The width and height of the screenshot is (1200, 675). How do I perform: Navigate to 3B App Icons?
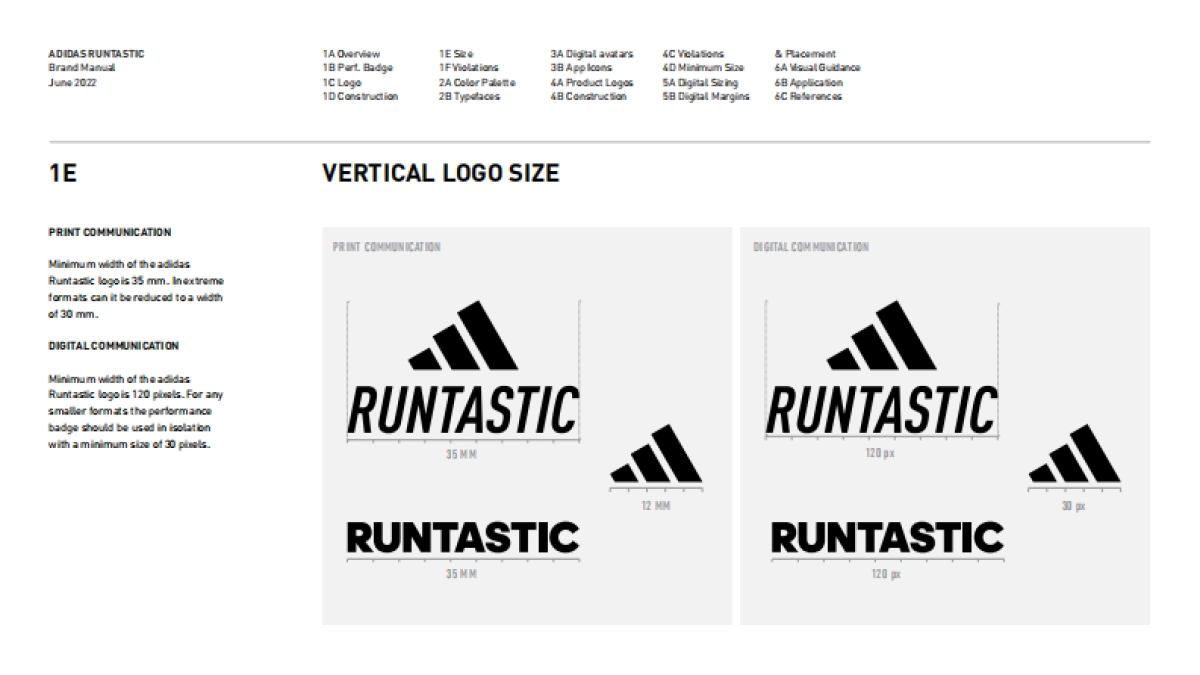point(580,67)
